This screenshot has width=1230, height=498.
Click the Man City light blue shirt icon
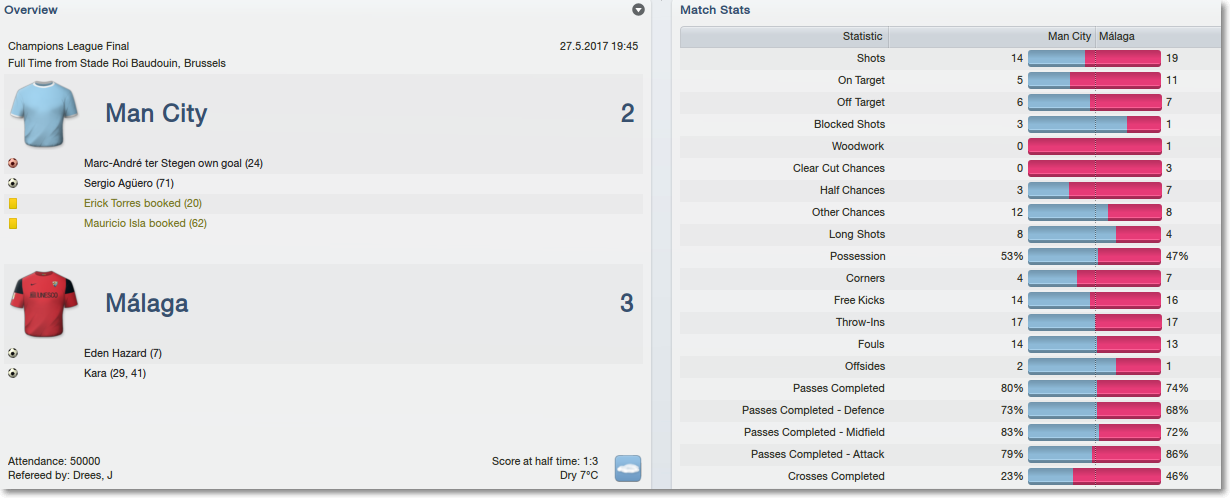point(45,113)
